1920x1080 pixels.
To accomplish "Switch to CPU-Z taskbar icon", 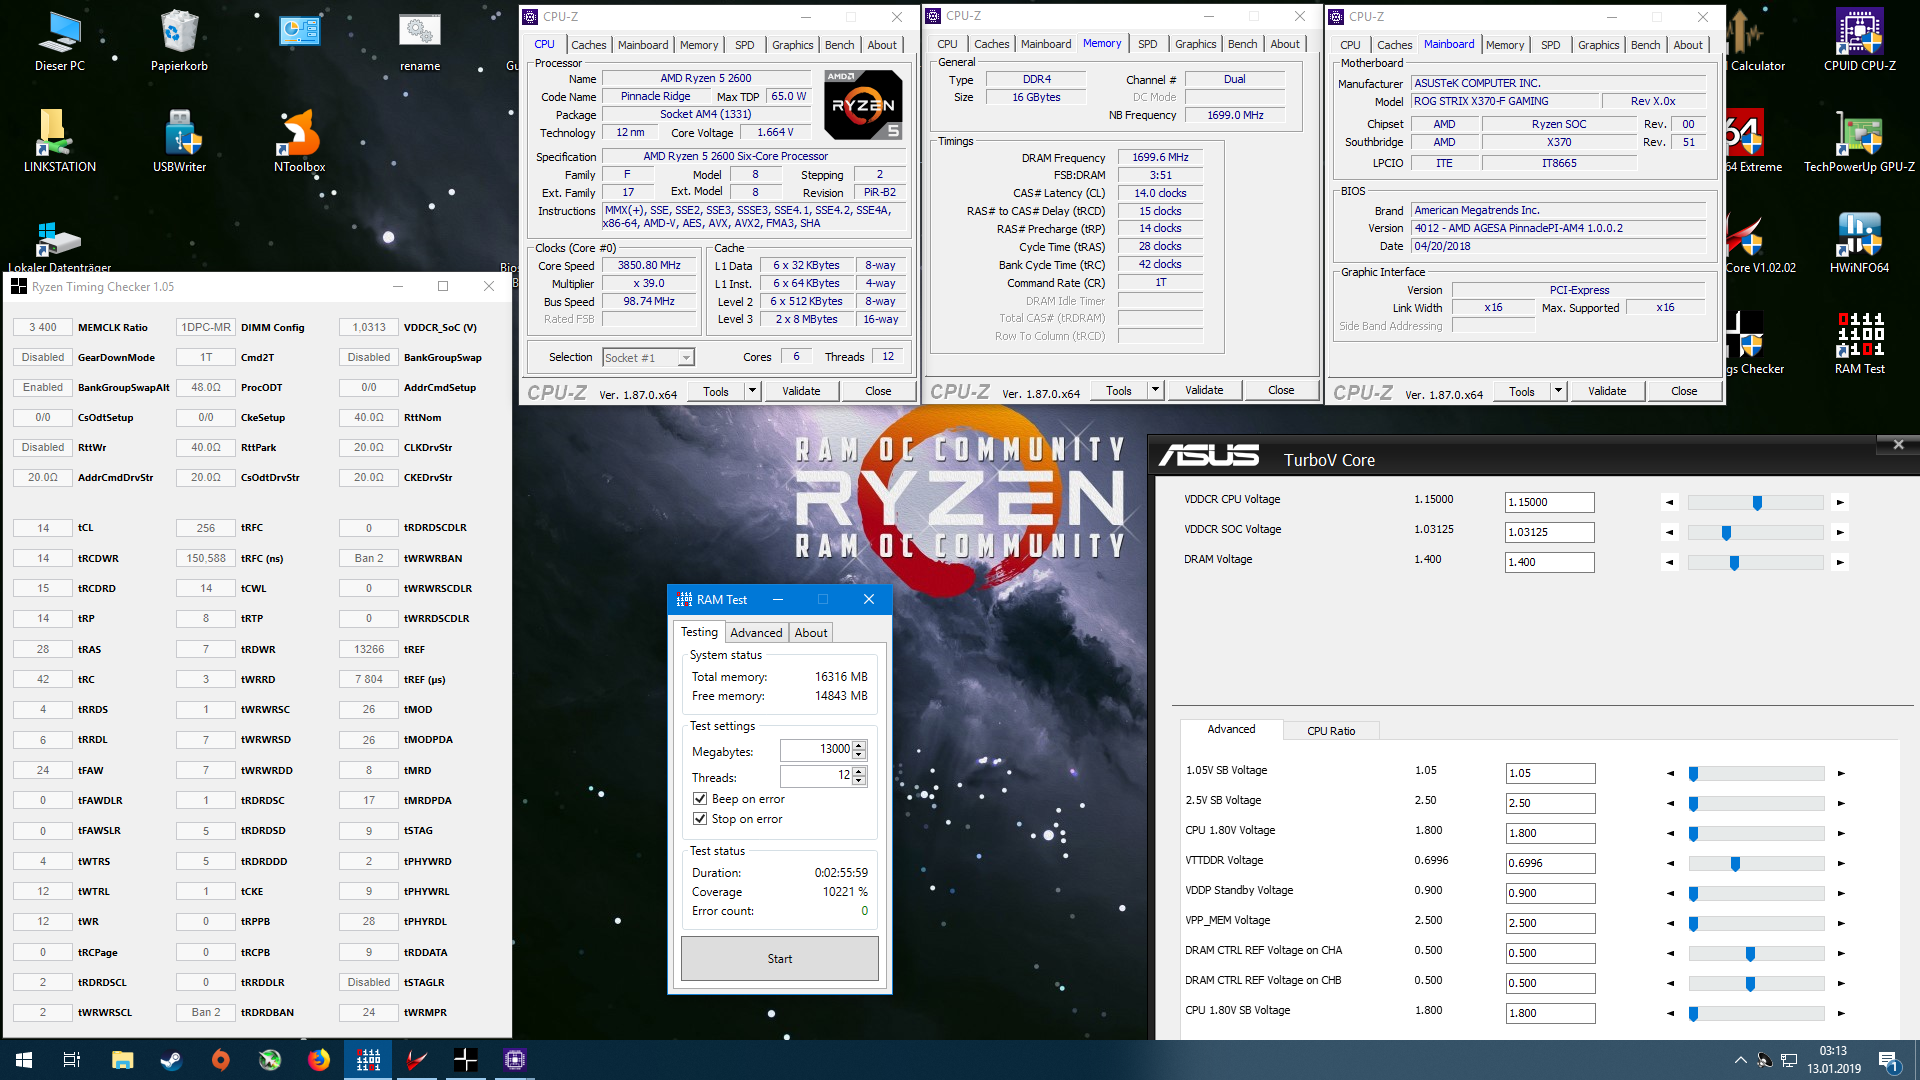I will [x=515, y=1060].
